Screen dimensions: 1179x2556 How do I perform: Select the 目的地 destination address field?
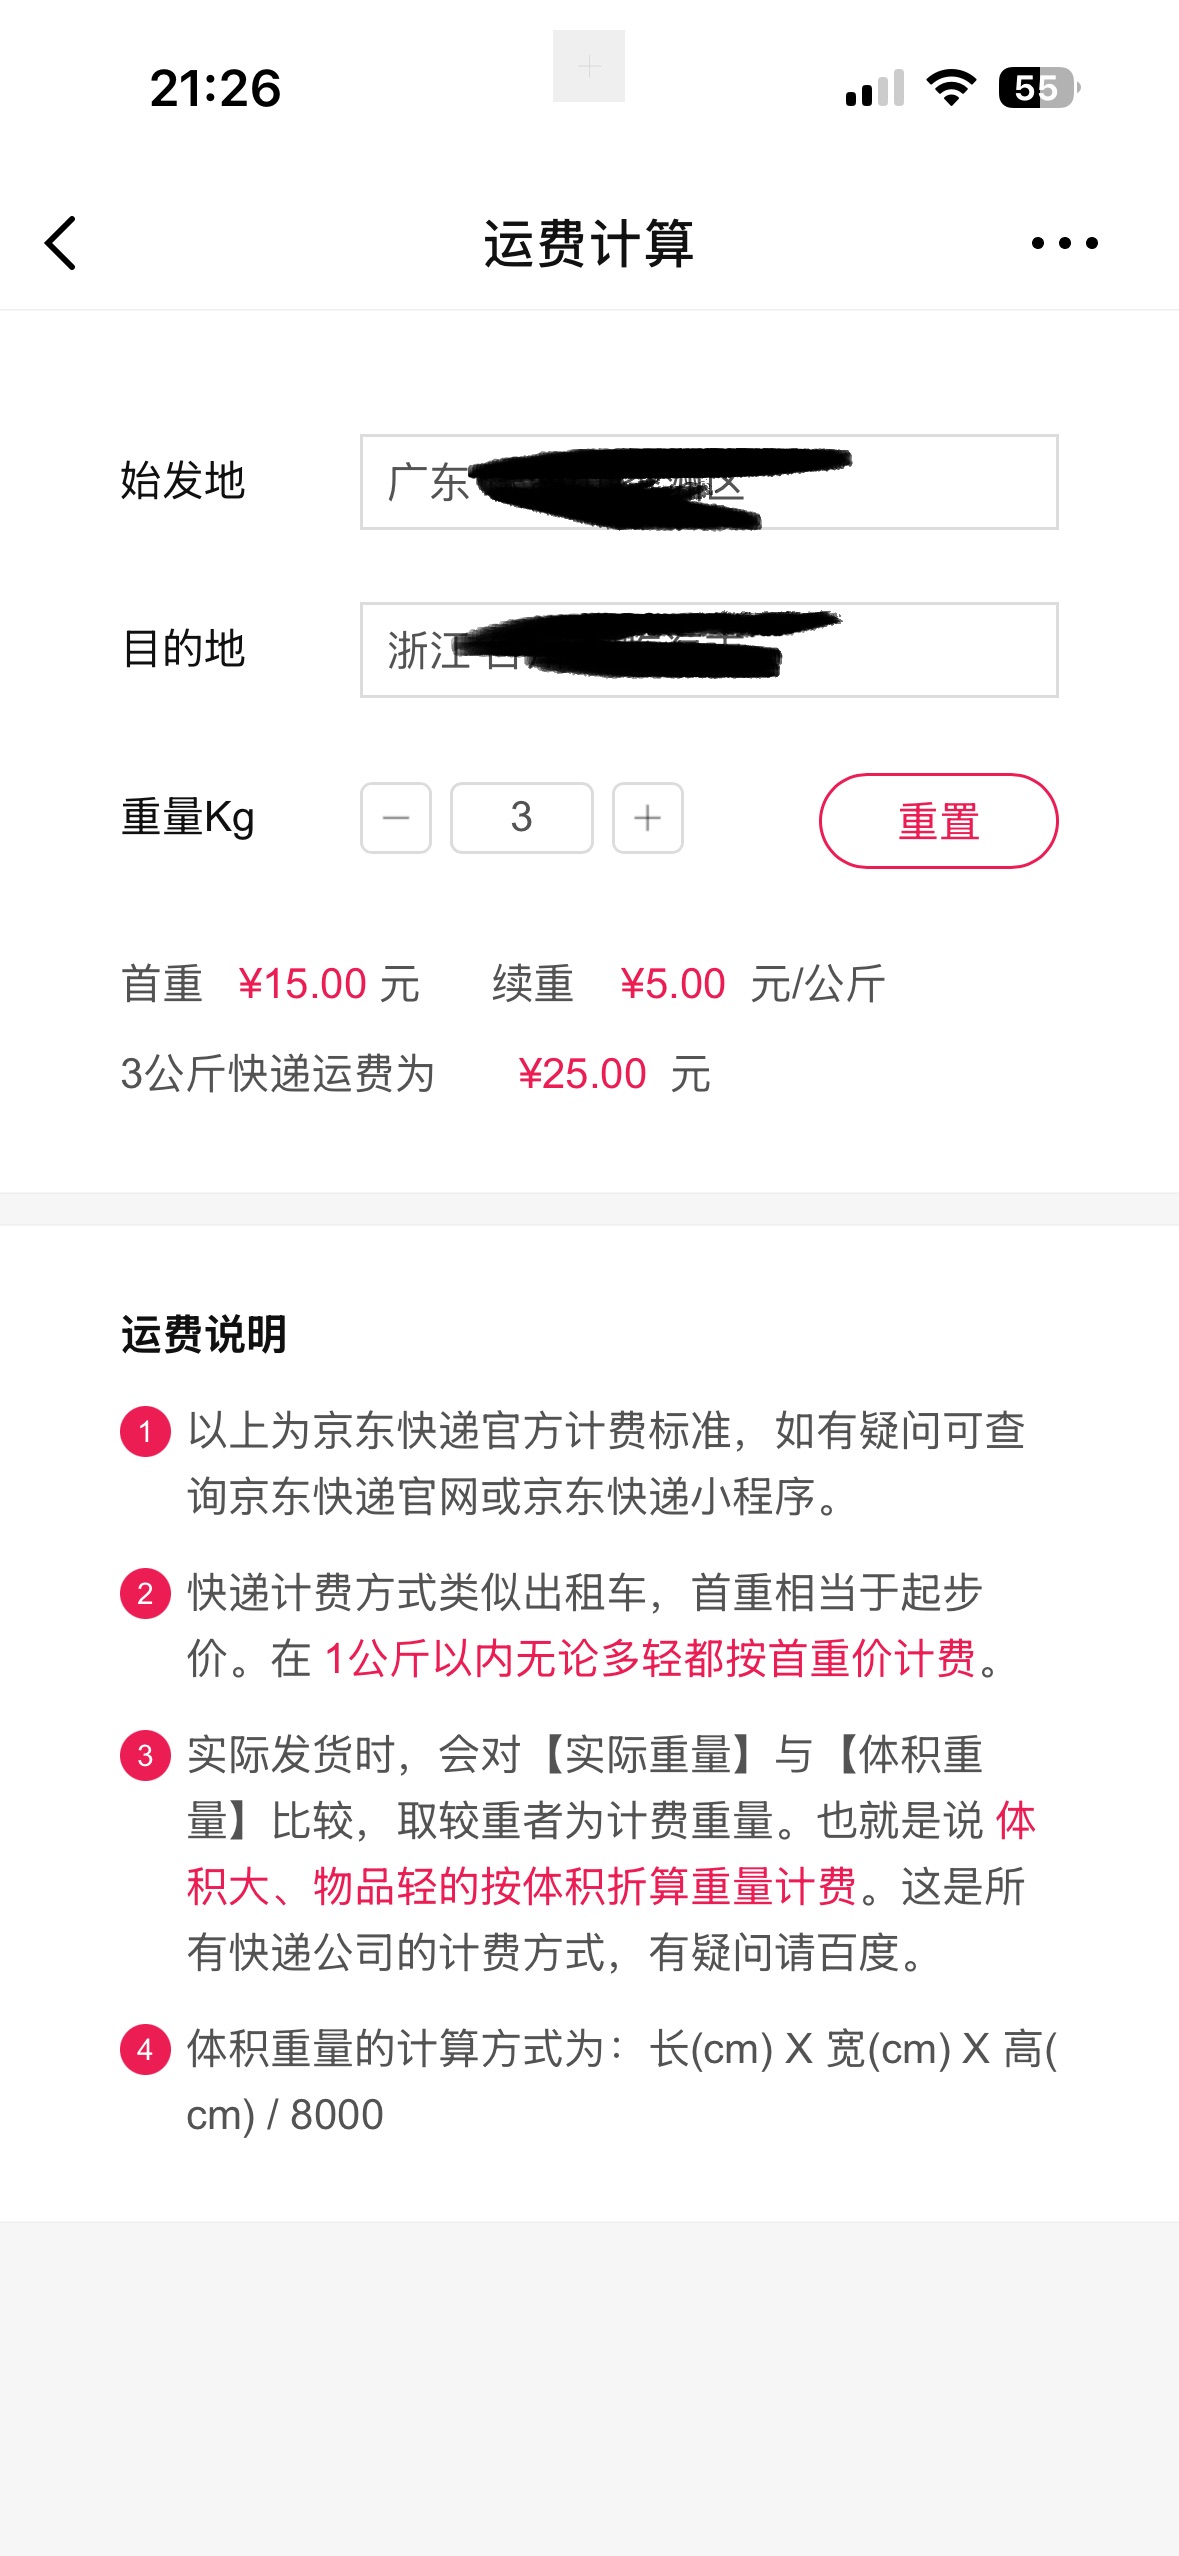(708, 650)
